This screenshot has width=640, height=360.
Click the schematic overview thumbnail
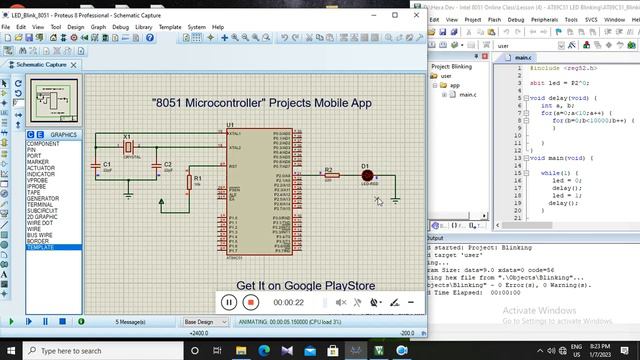coord(54,100)
